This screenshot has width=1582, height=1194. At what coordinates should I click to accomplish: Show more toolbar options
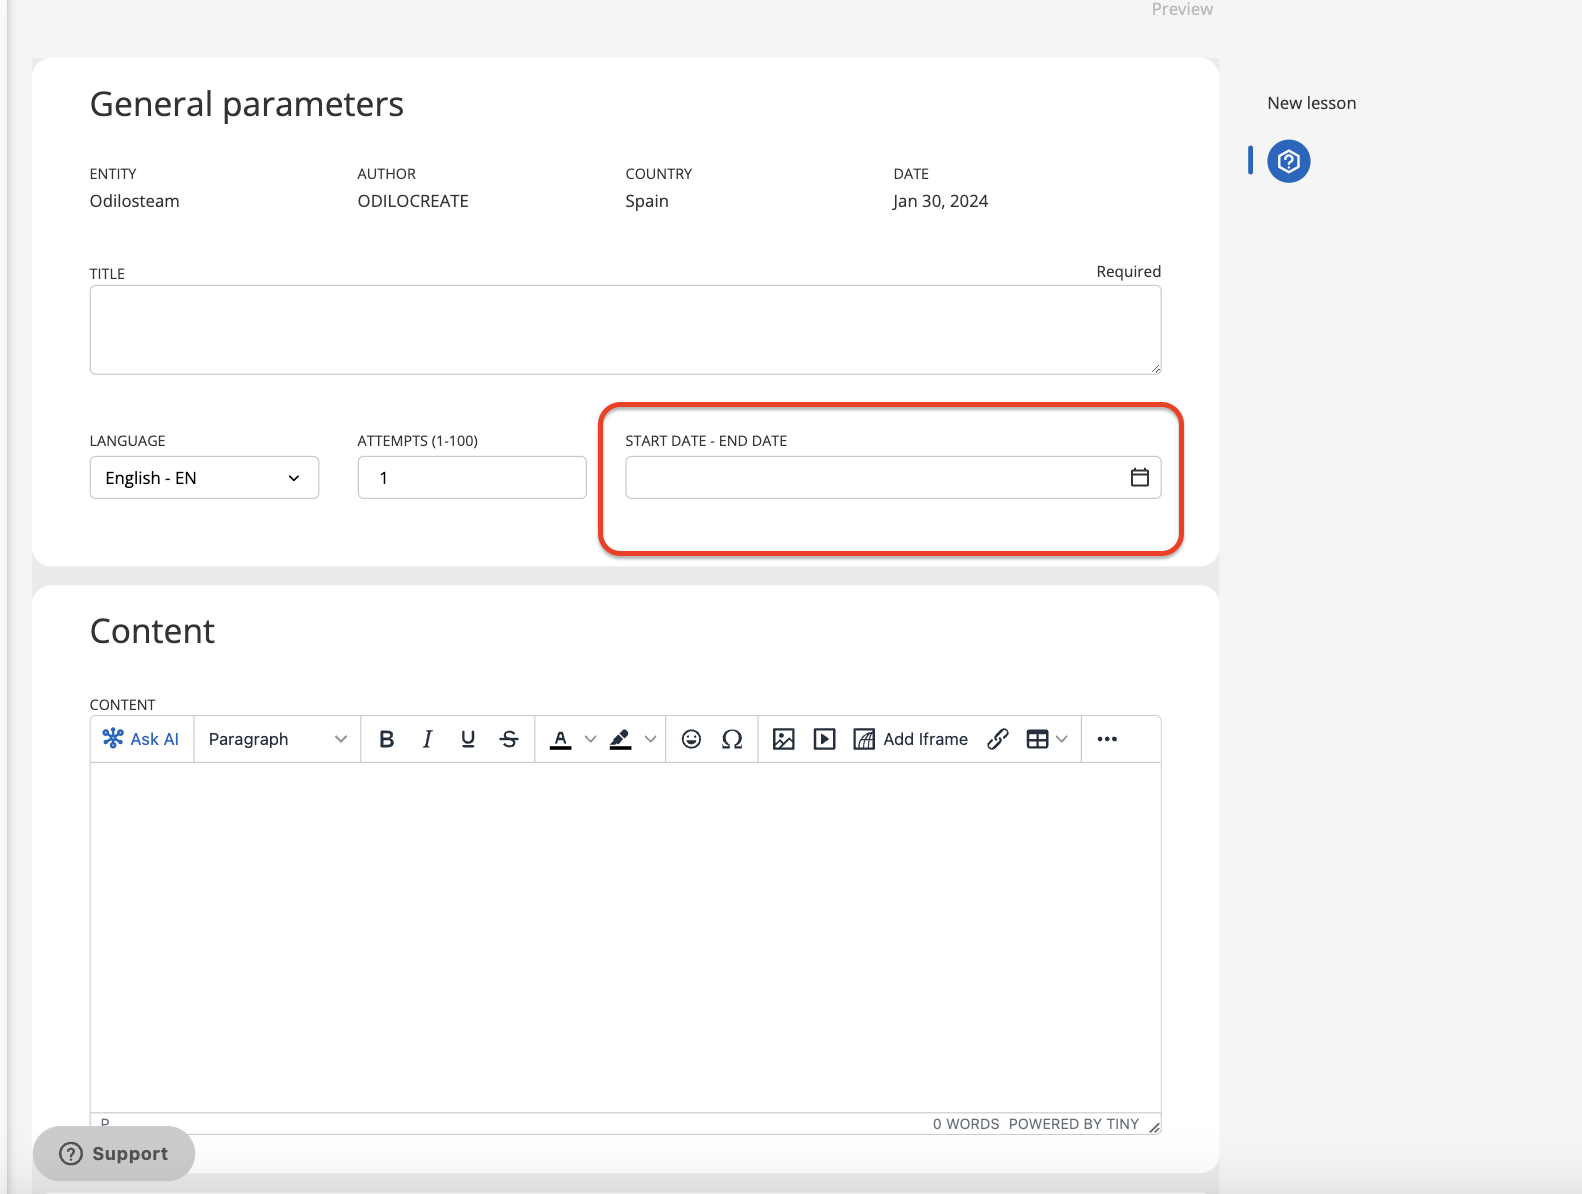point(1107,739)
